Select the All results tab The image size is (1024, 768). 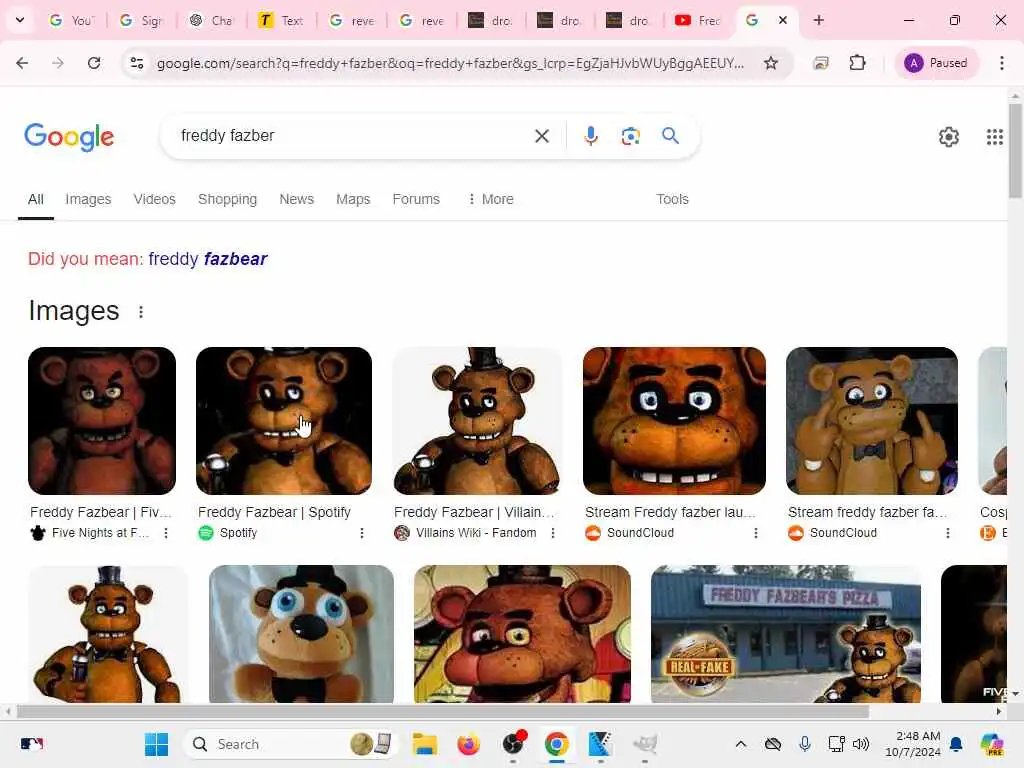36,199
